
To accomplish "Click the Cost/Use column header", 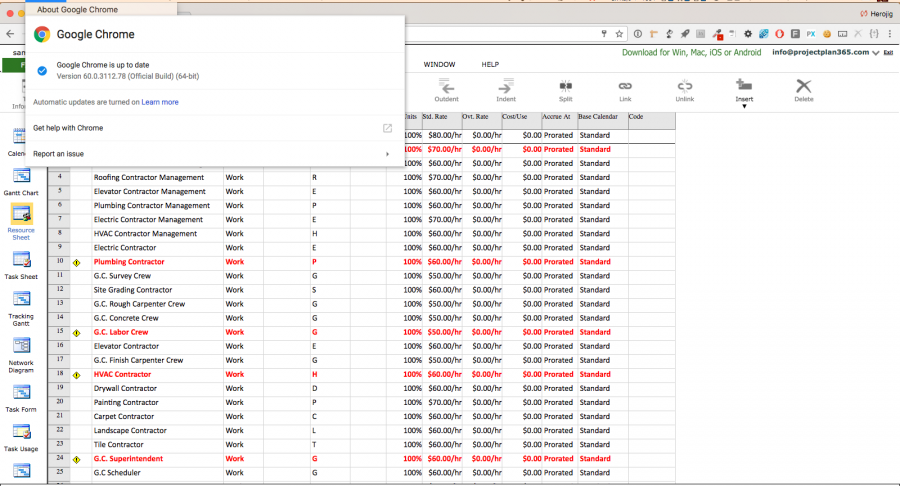I will click(522, 120).
